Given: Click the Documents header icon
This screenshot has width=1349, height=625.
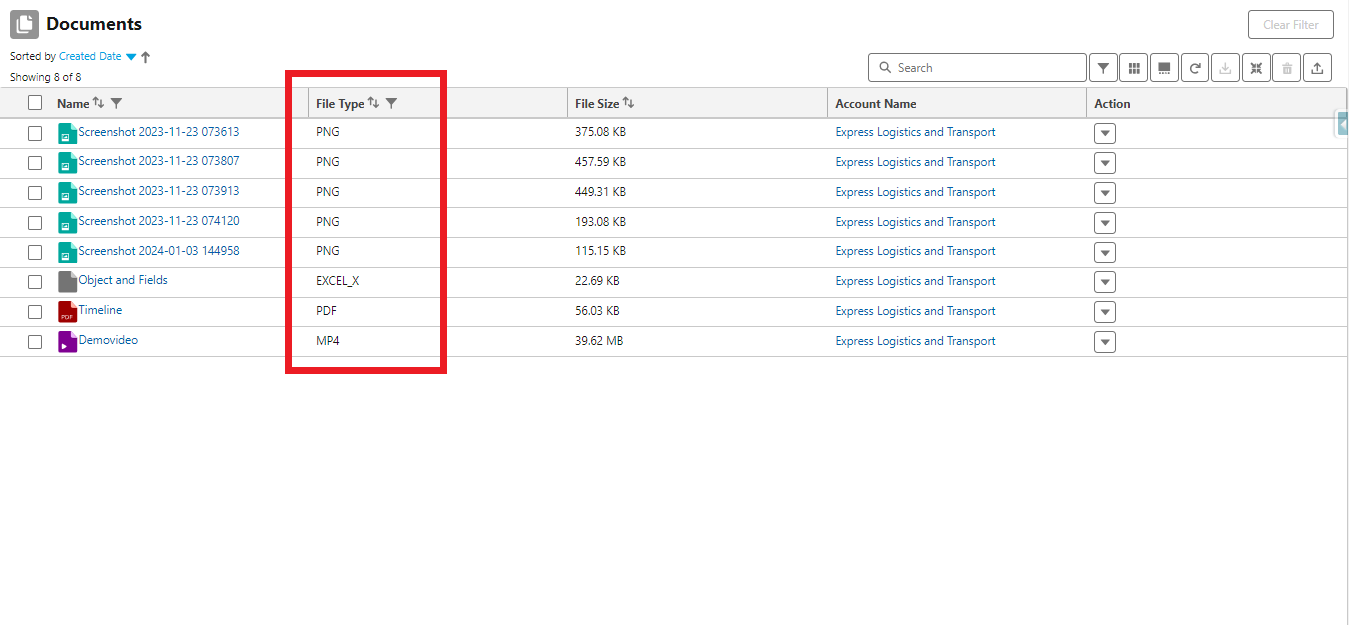Looking at the screenshot, I should 24,24.
